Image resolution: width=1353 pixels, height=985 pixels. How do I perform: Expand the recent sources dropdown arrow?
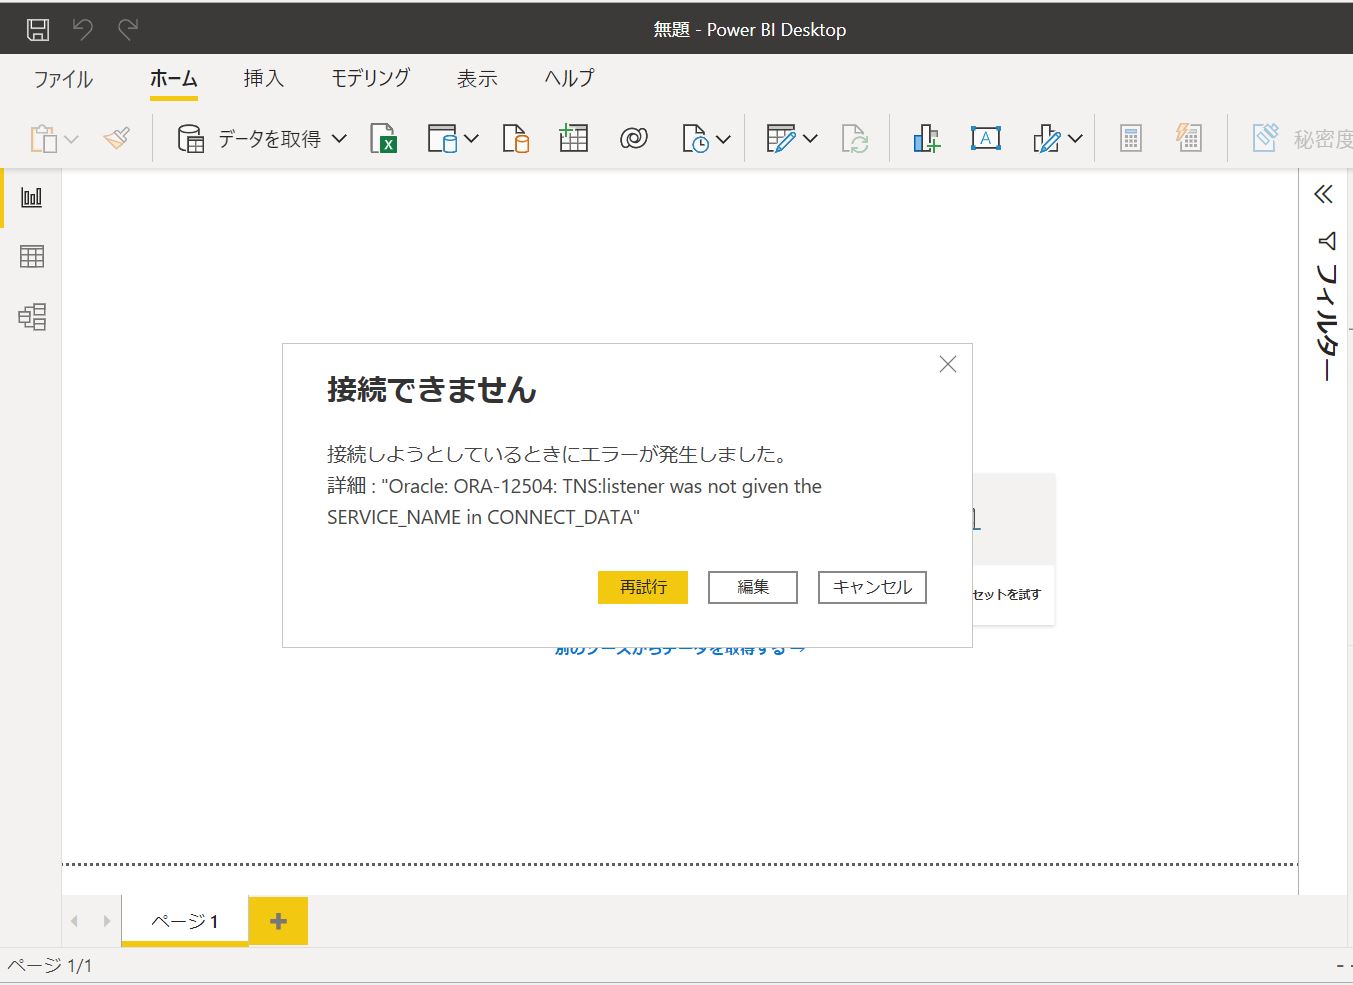click(723, 139)
